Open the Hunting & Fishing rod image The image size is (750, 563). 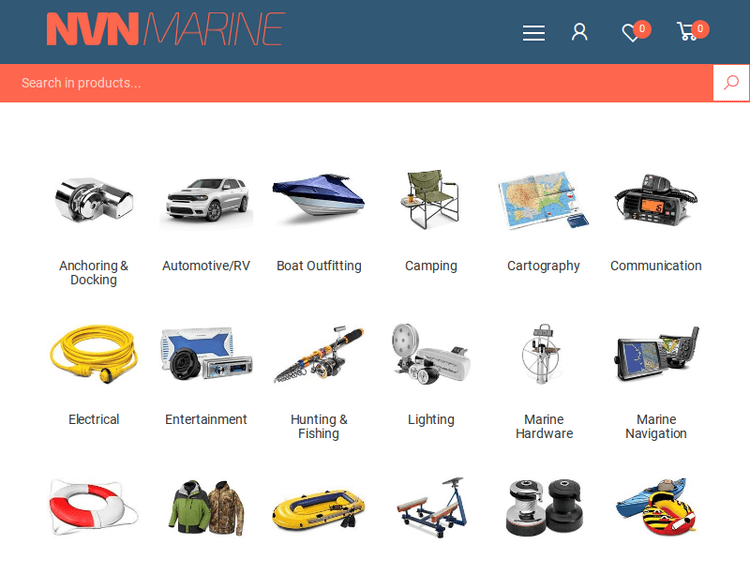pos(319,355)
